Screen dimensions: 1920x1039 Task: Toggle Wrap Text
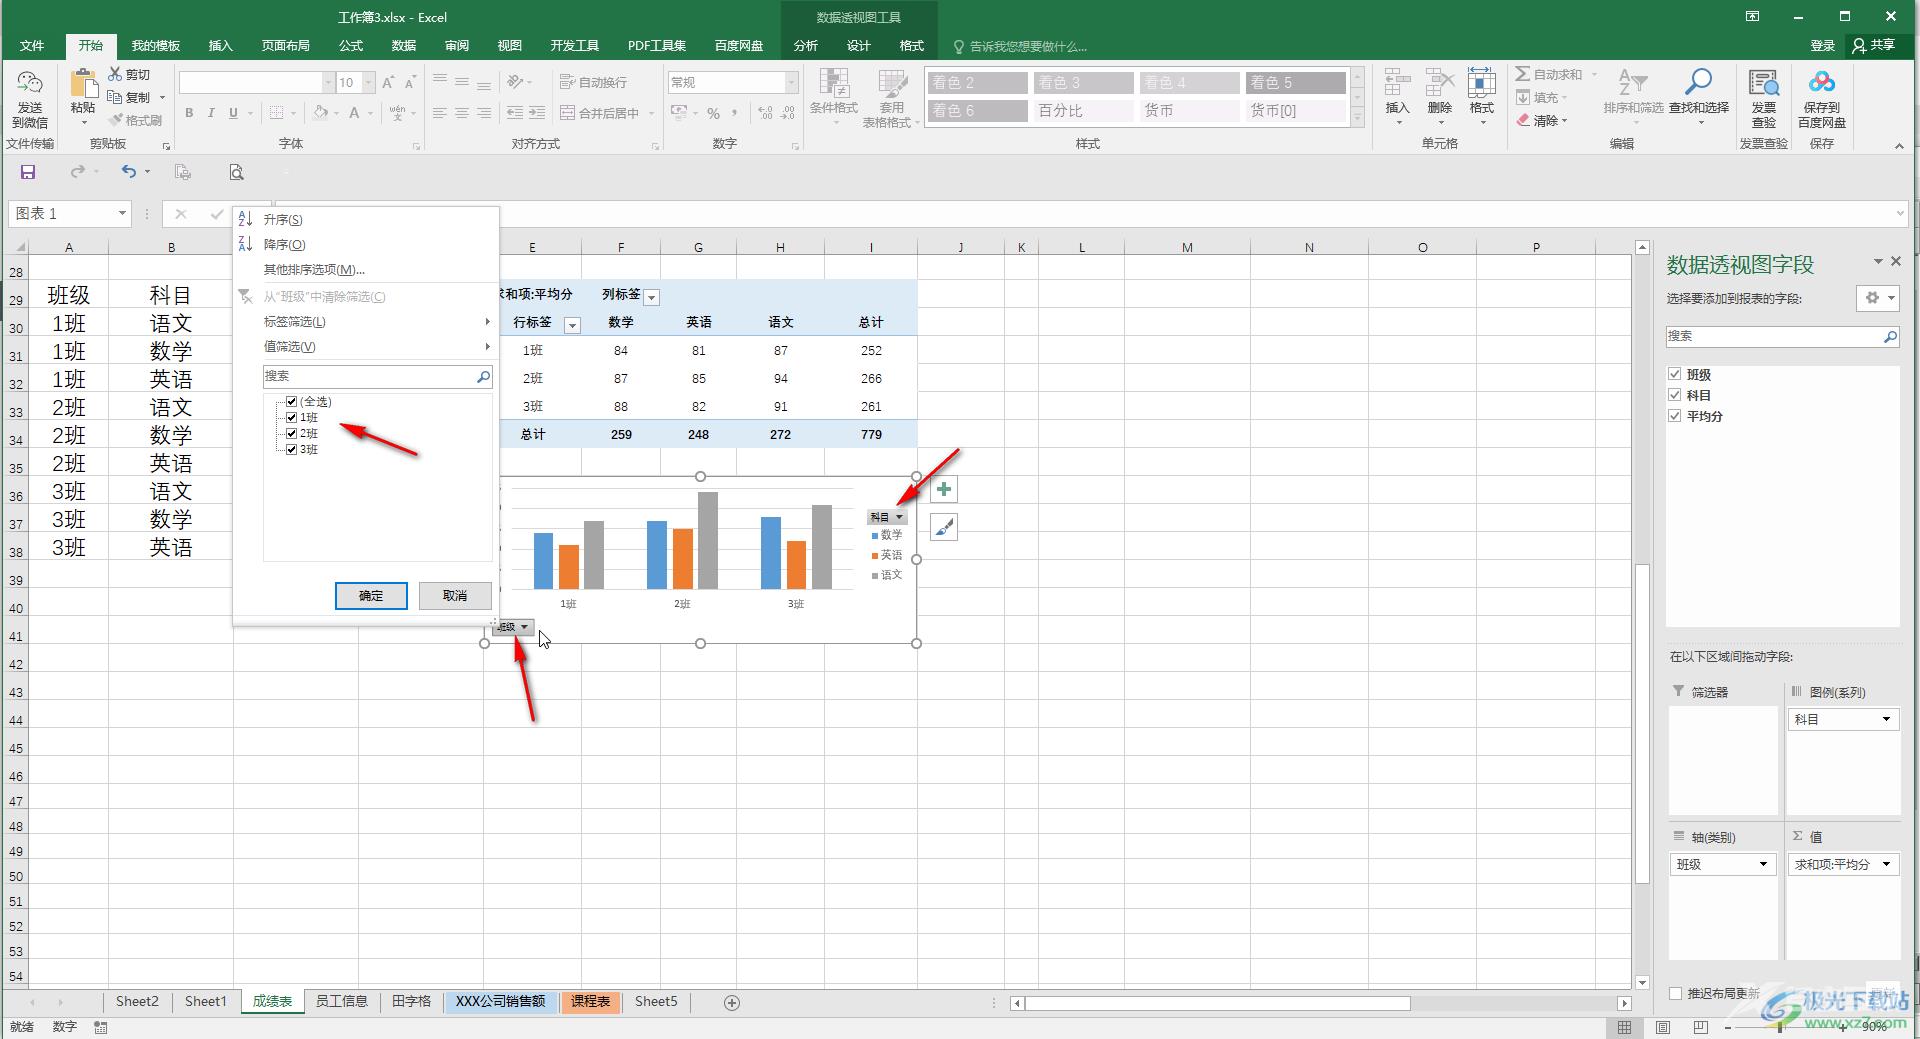point(593,82)
